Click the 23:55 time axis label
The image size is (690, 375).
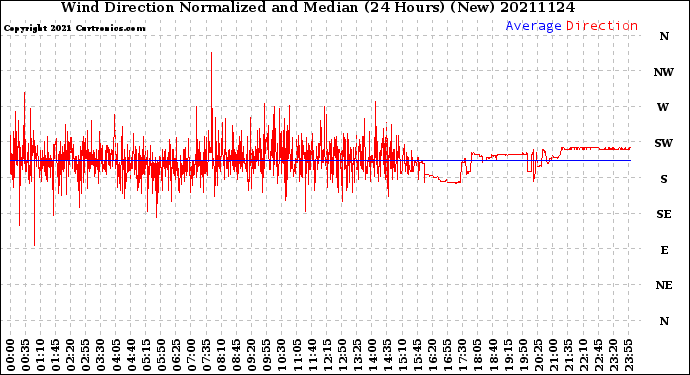(x=628, y=355)
